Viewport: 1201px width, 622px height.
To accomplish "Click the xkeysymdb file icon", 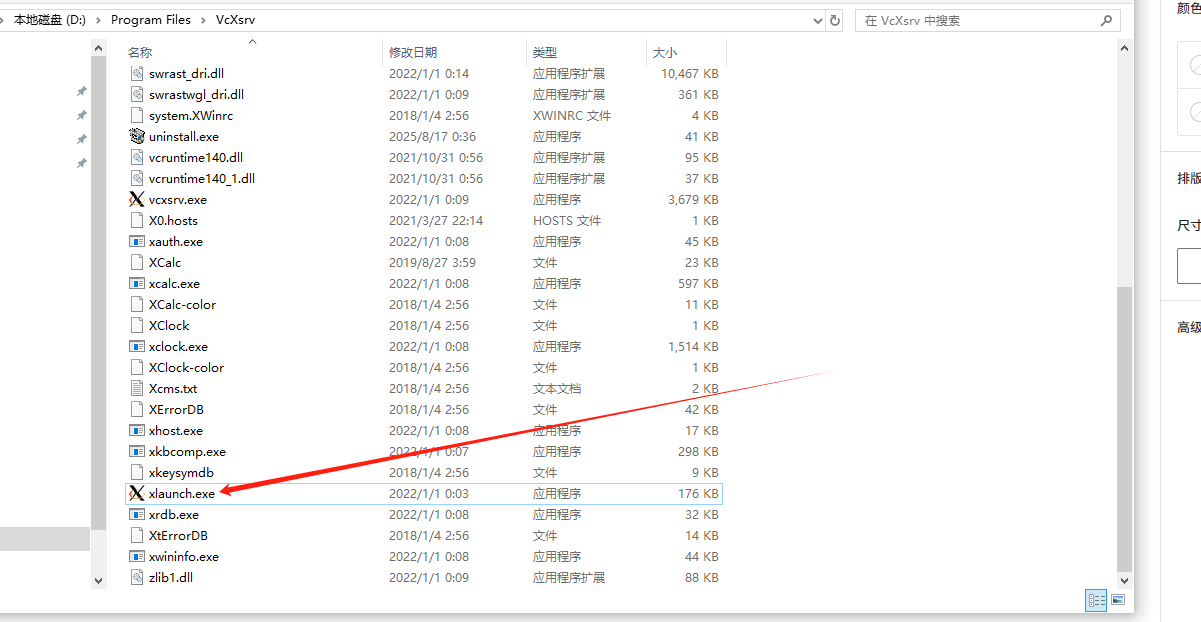I will (x=138, y=473).
